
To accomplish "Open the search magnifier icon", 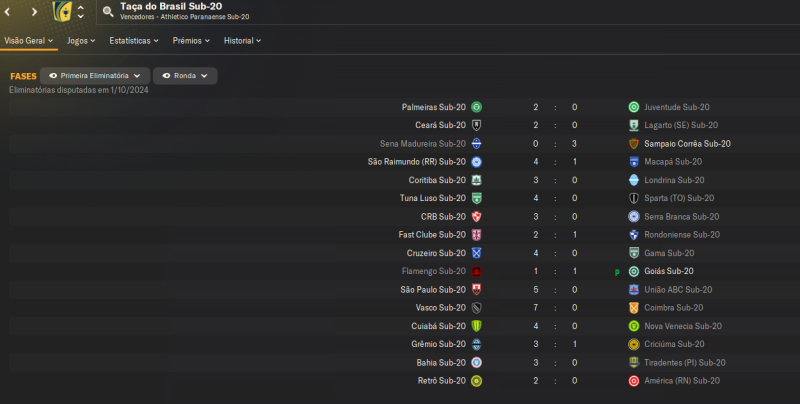I will click(108, 13).
